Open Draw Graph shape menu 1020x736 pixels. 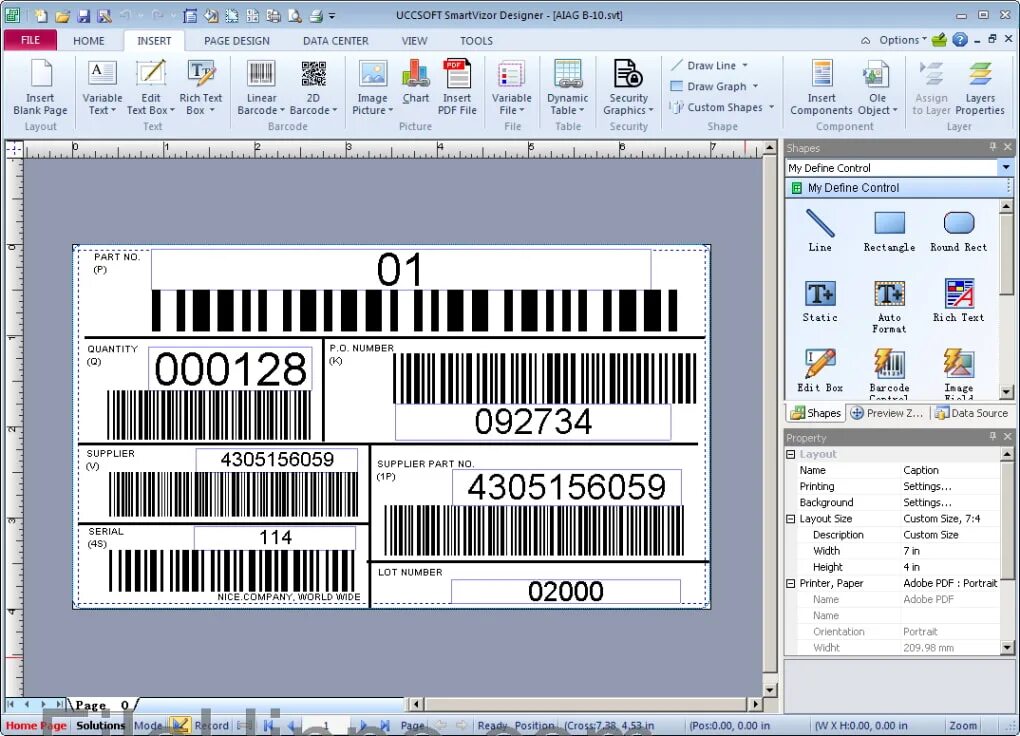point(715,86)
